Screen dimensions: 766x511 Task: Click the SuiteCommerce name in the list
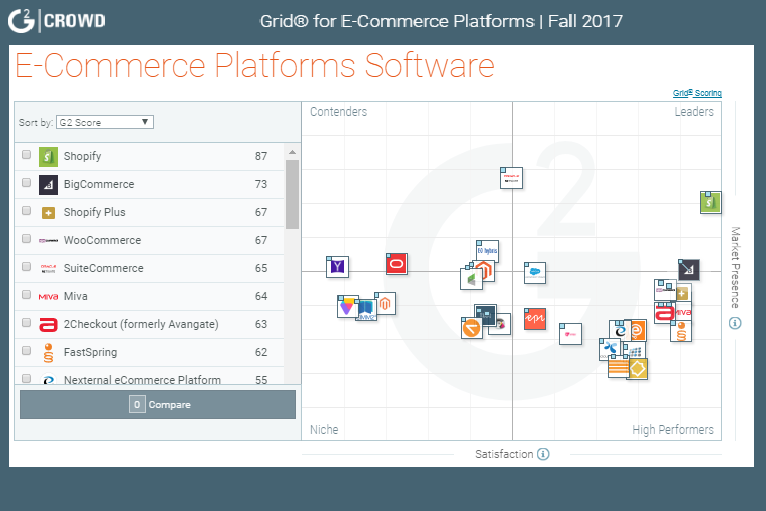point(104,268)
